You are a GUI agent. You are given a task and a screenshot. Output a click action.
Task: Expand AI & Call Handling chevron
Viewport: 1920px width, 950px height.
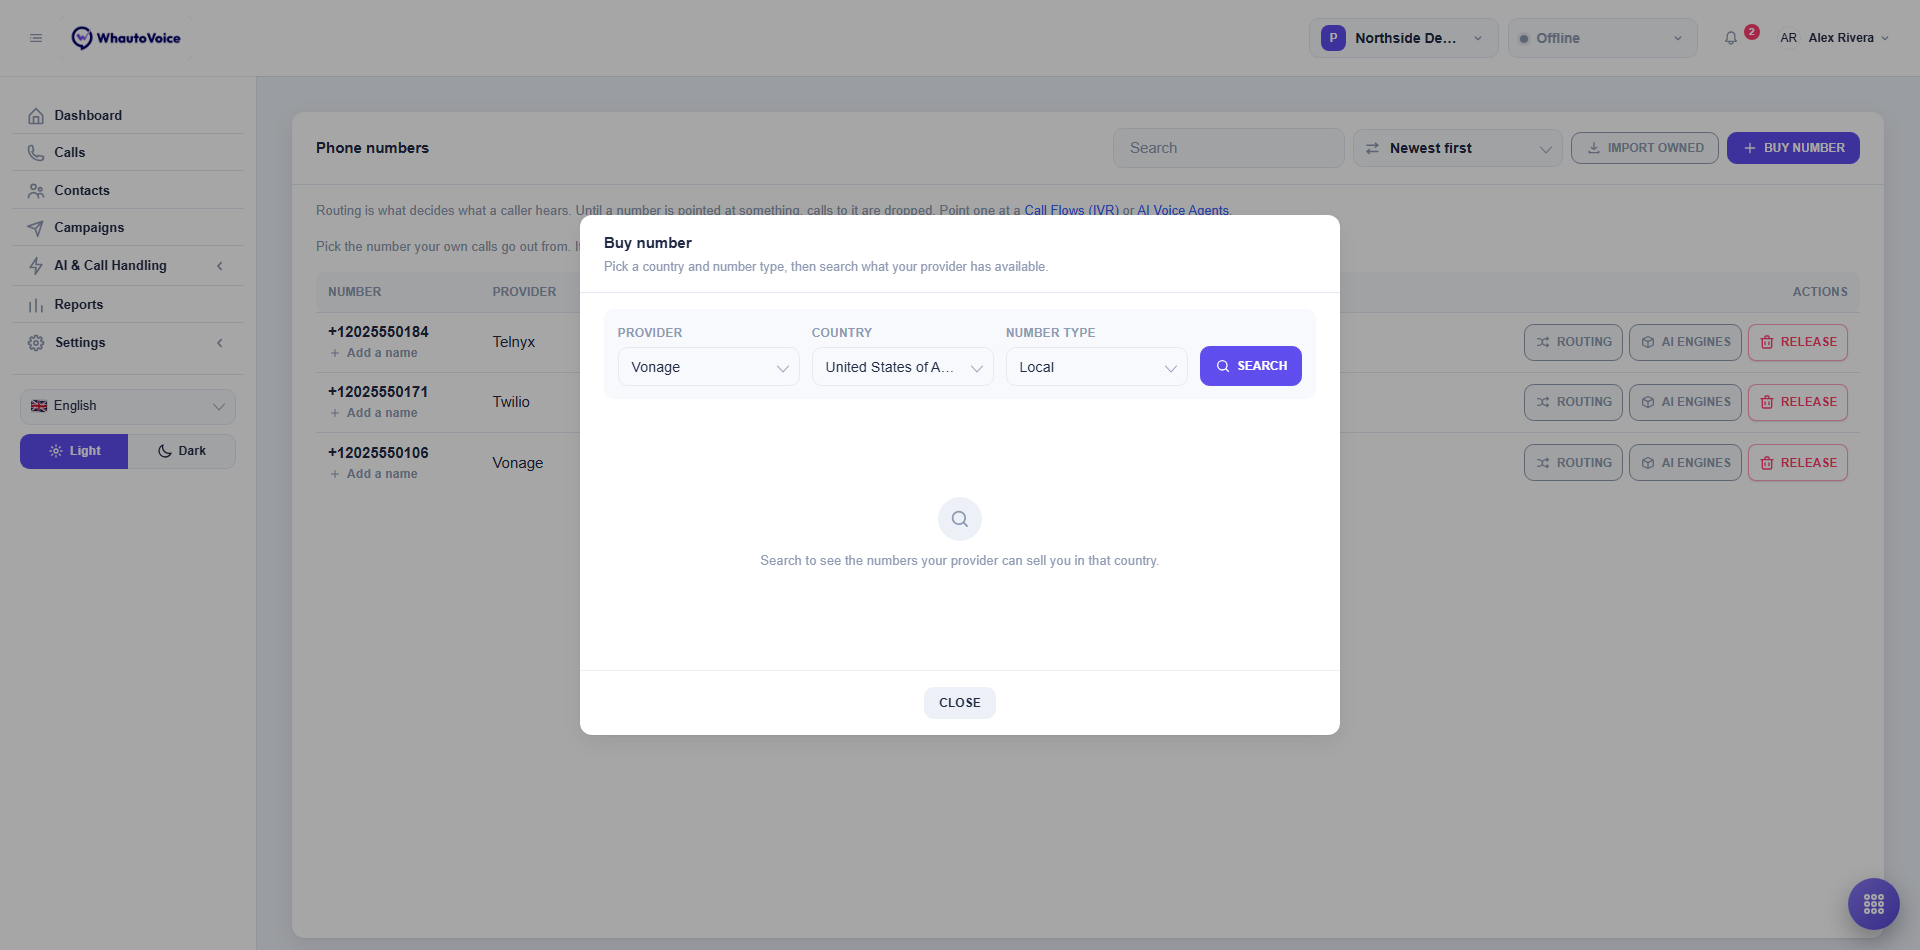(x=220, y=266)
